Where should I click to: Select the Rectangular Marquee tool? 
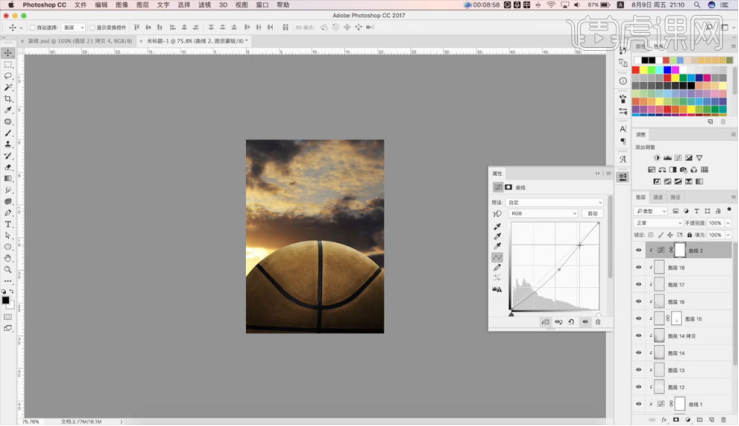tap(8, 64)
